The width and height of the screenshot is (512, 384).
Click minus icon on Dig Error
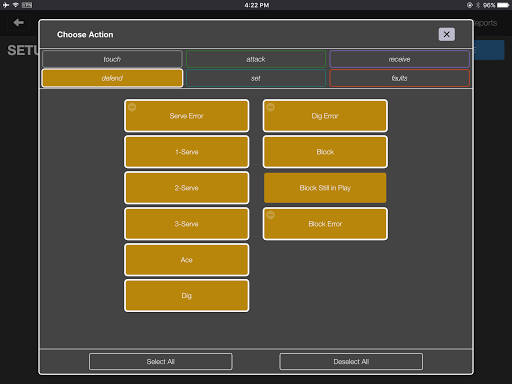click(271, 107)
